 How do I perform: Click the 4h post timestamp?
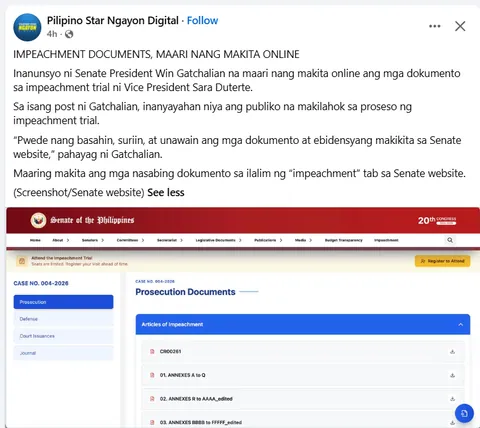coord(52,34)
